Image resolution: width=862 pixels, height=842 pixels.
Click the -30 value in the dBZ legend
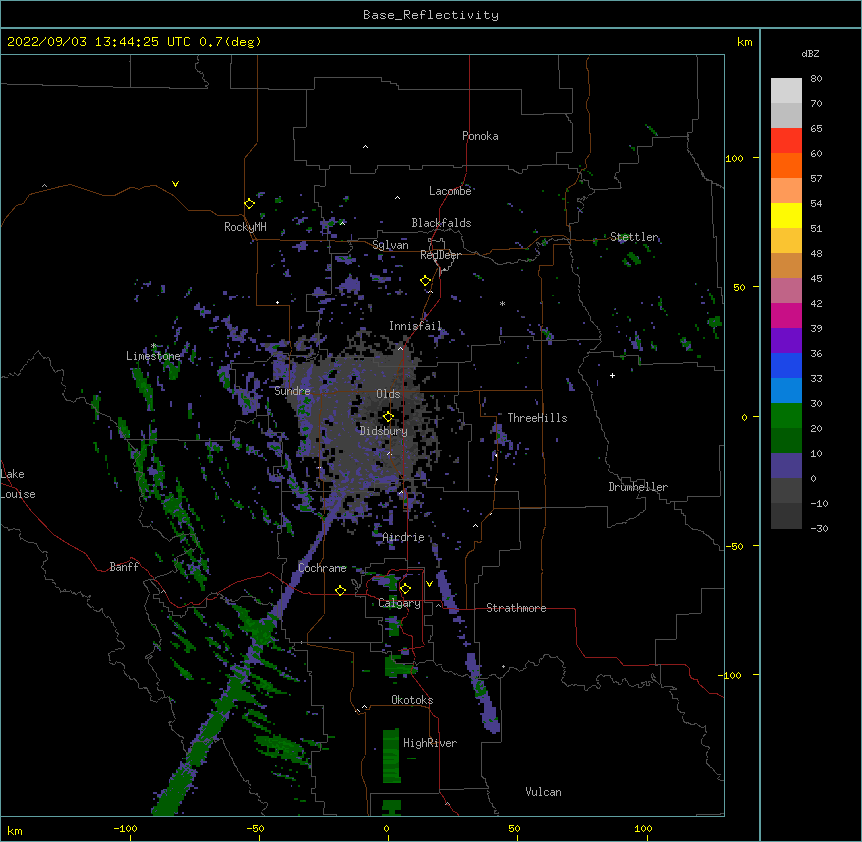point(819,528)
